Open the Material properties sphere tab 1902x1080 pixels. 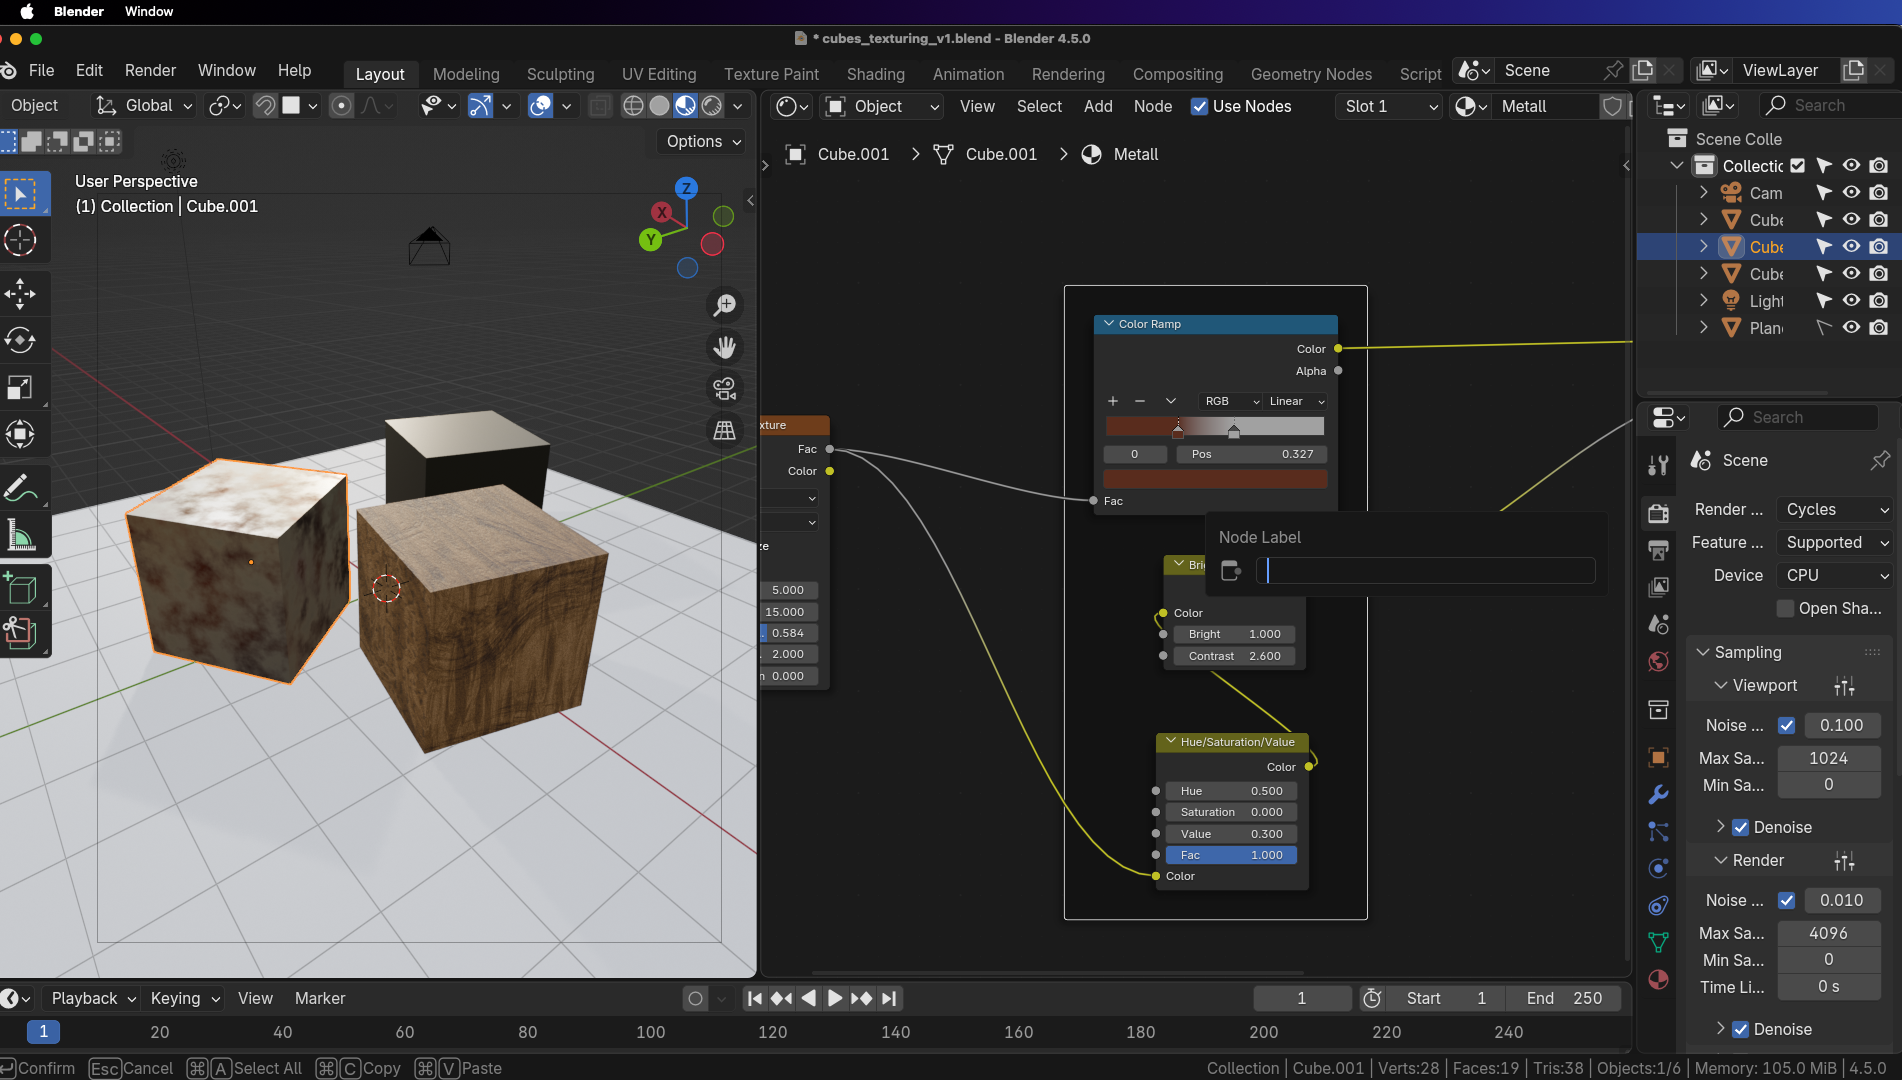[x=1658, y=979]
